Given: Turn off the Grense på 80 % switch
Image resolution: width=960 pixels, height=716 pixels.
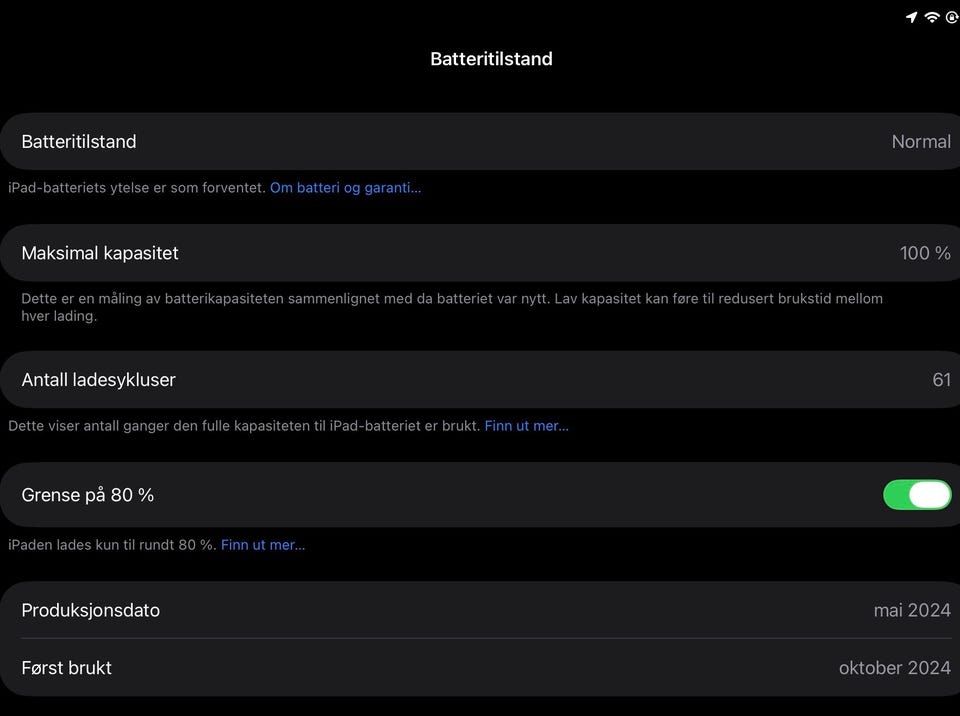Looking at the screenshot, I should (x=916, y=495).
